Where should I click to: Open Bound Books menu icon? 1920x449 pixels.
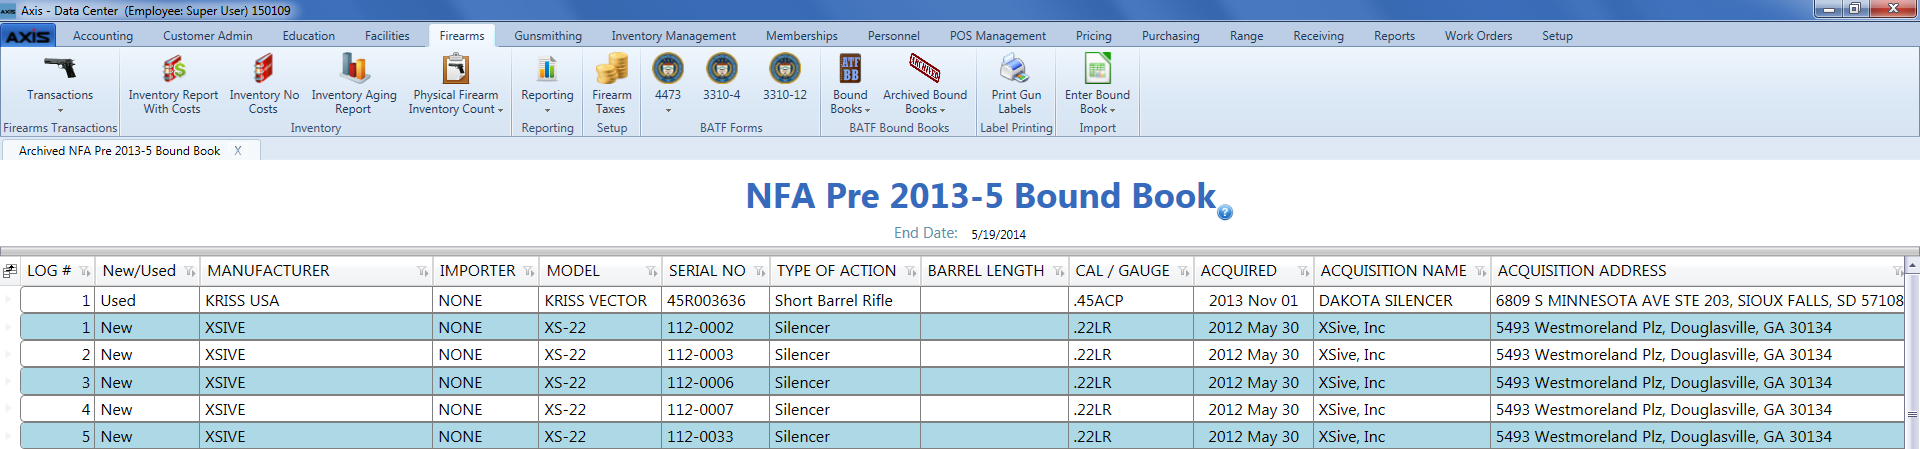click(850, 68)
